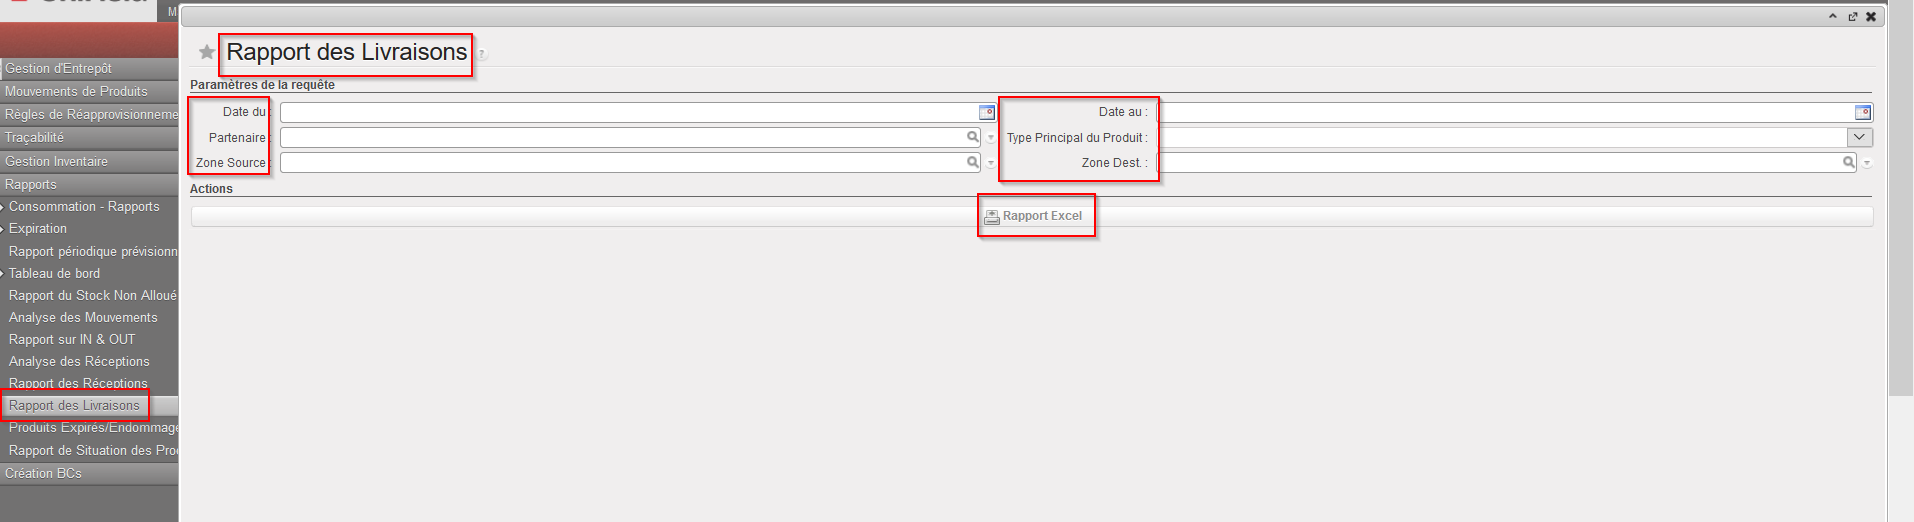Open the small arrow menu next to Partenaire
Screen dimensions: 1914x522
[991, 138]
